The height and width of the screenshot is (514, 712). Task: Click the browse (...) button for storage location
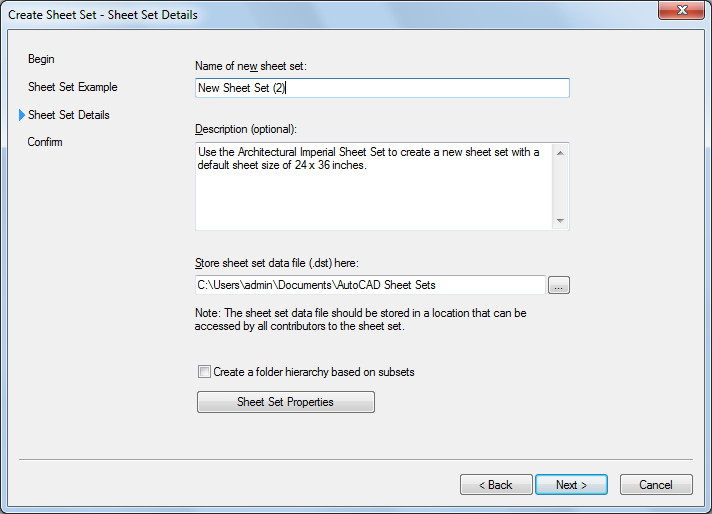[559, 286]
